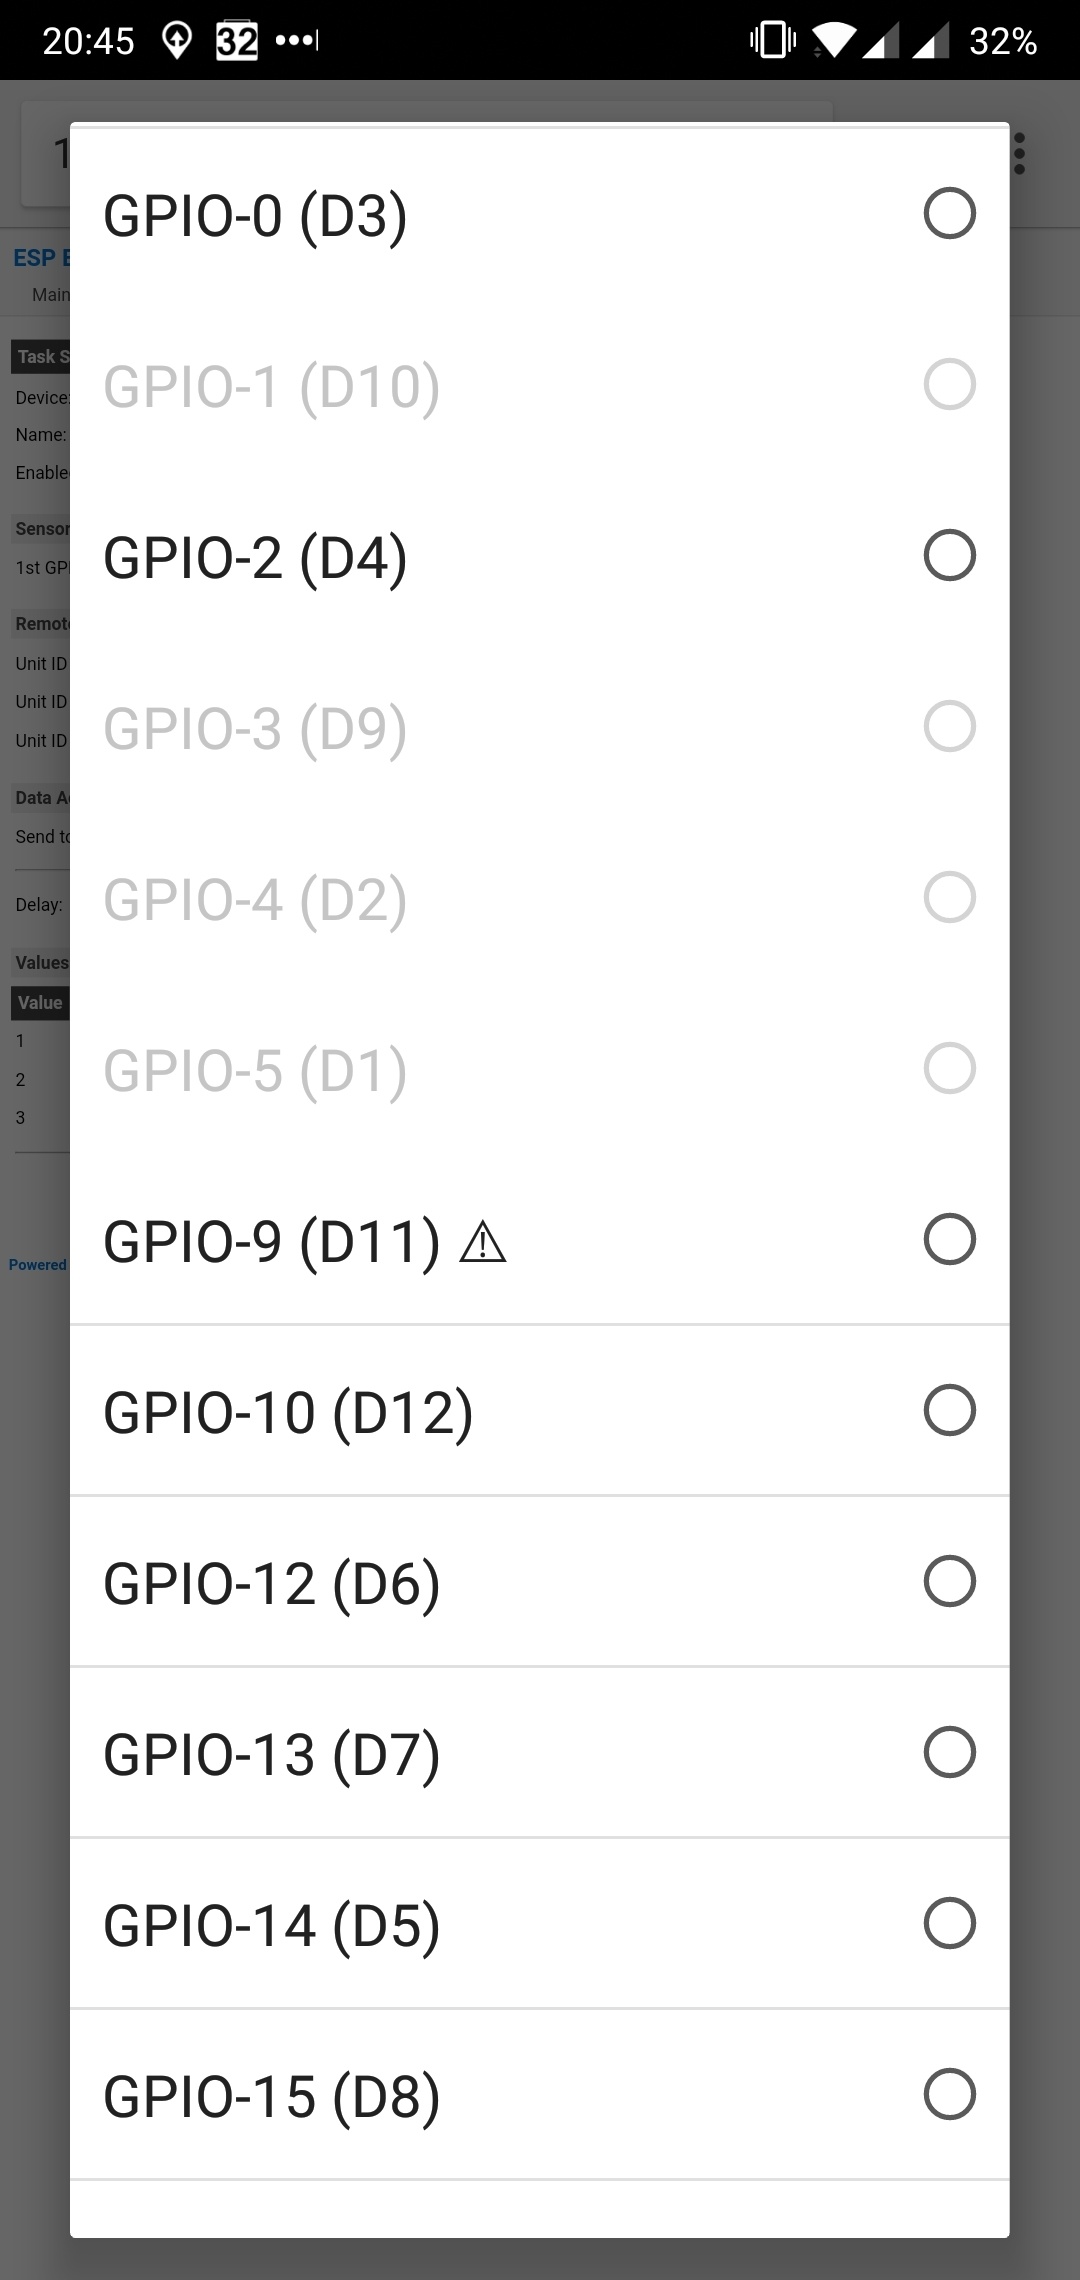This screenshot has width=1080, height=2280.
Task: Select the GPIO-15 (D8) radio button
Action: click(x=949, y=2094)
